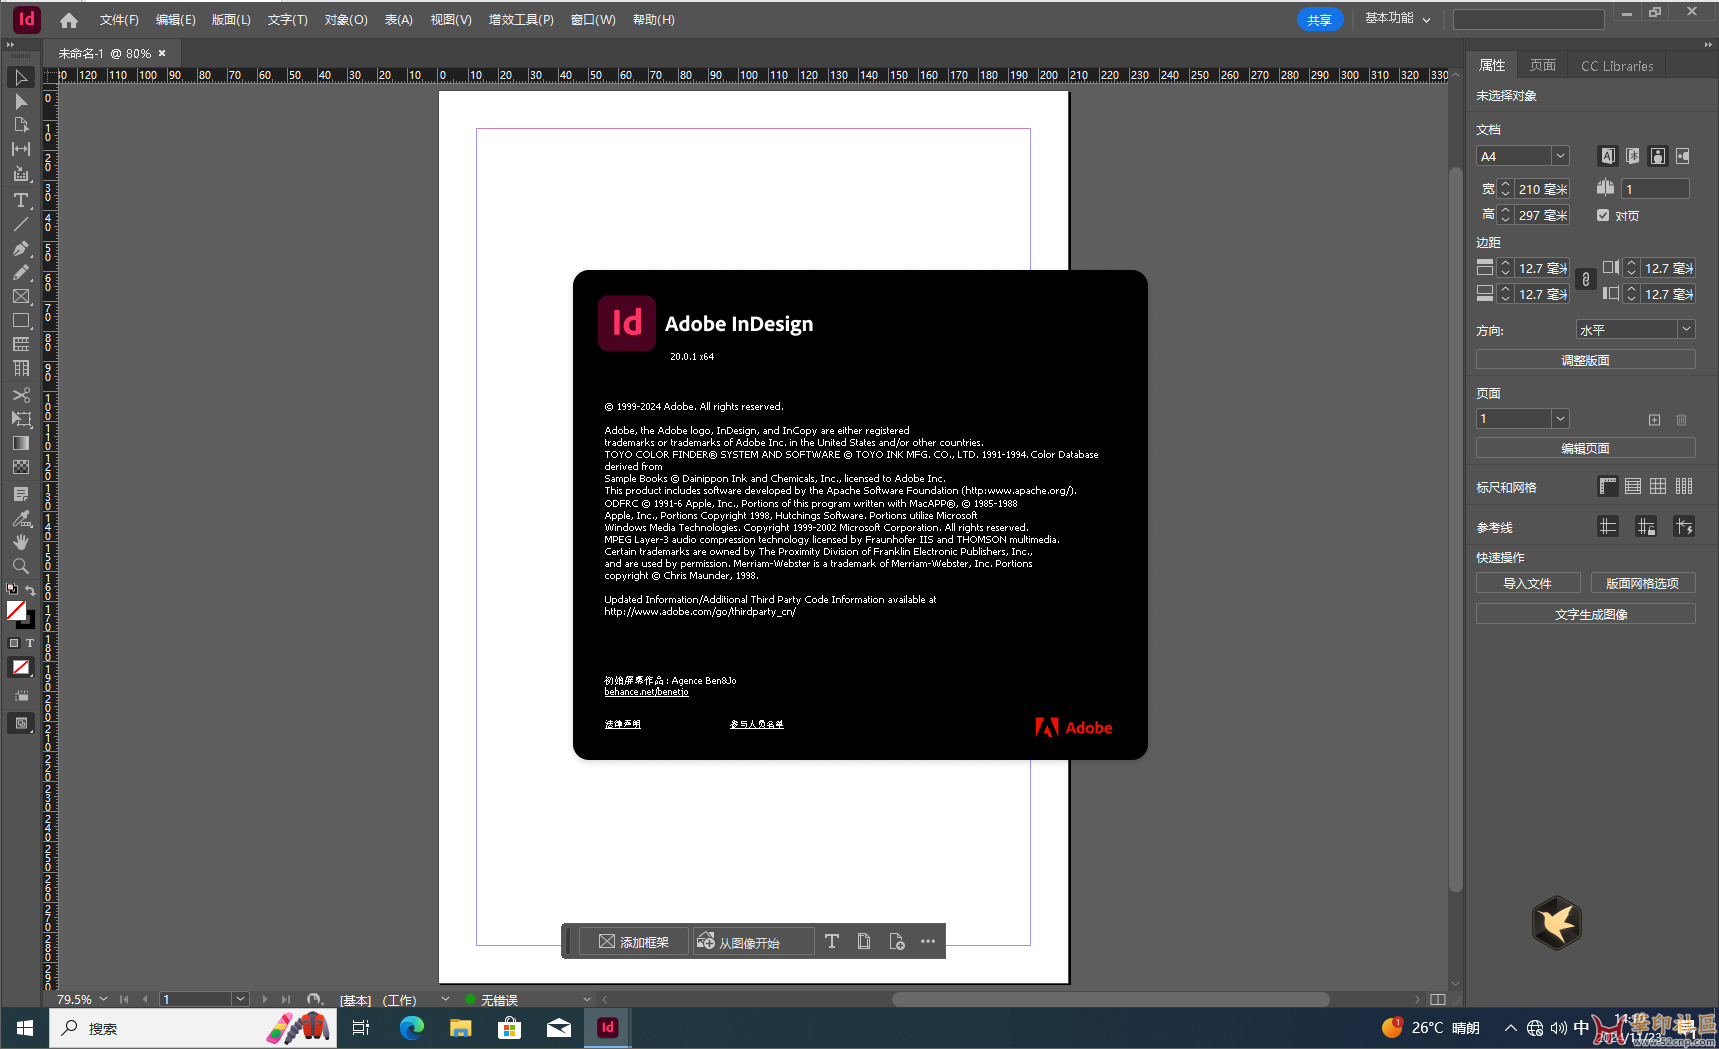Select the Hand tool
Viewport: 1719px width, 1049px height.
[21, 542]
